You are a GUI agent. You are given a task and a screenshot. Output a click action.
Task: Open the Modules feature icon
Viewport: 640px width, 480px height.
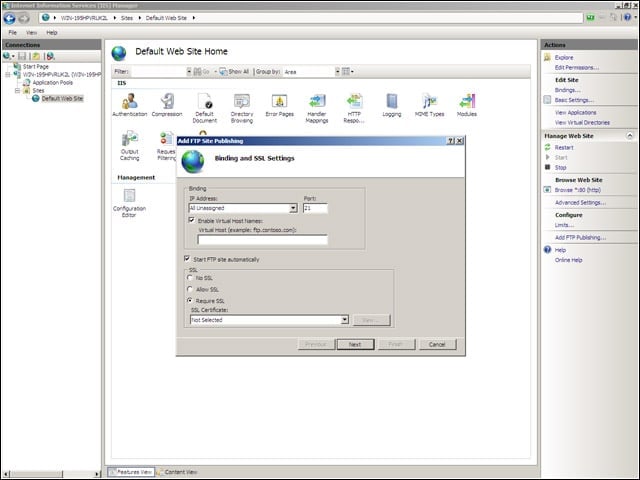coord(467,104)
